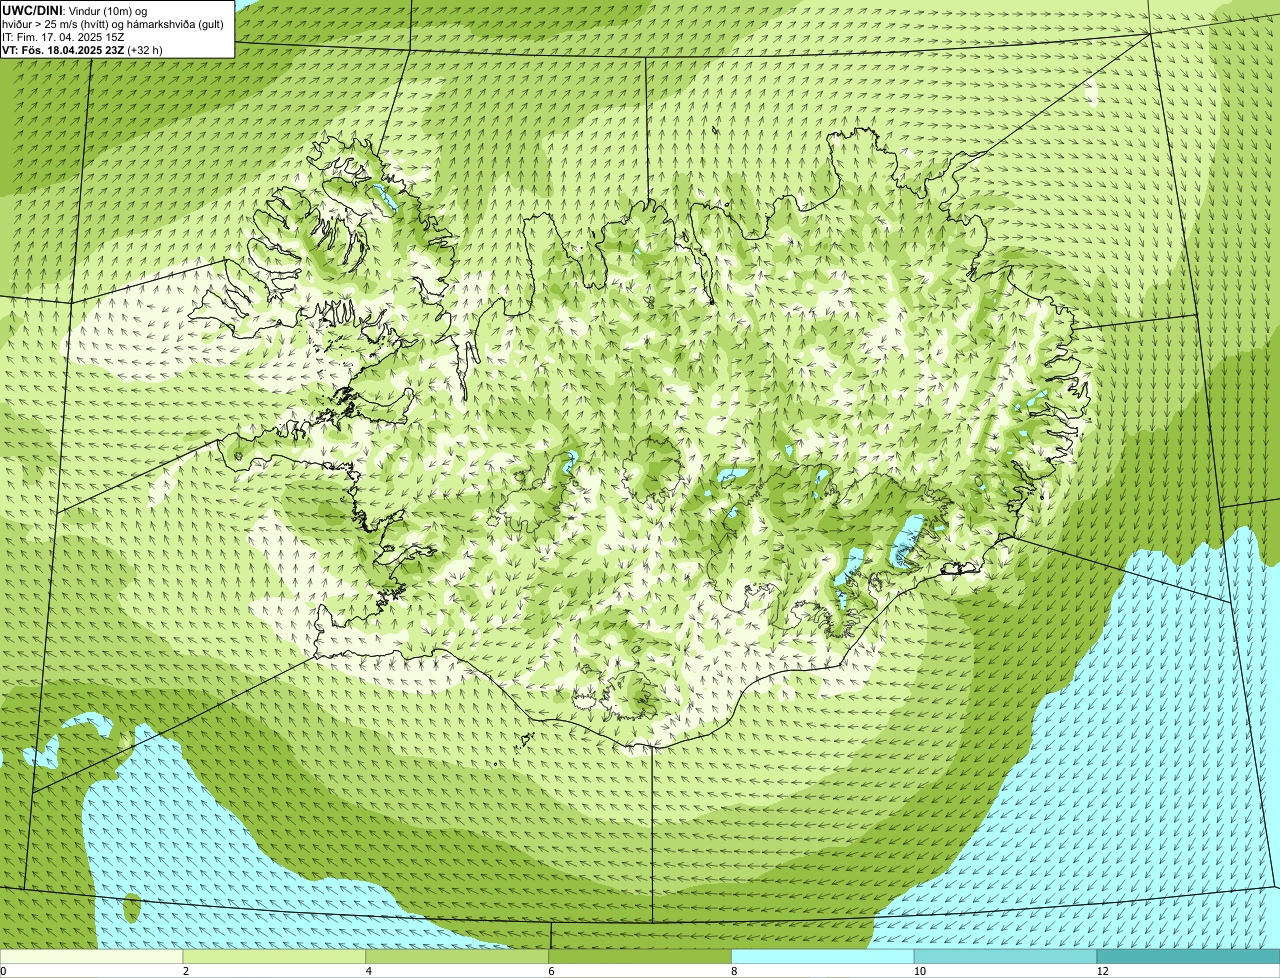
Task: Click the "0" label under the color scale
Action: 3,971
